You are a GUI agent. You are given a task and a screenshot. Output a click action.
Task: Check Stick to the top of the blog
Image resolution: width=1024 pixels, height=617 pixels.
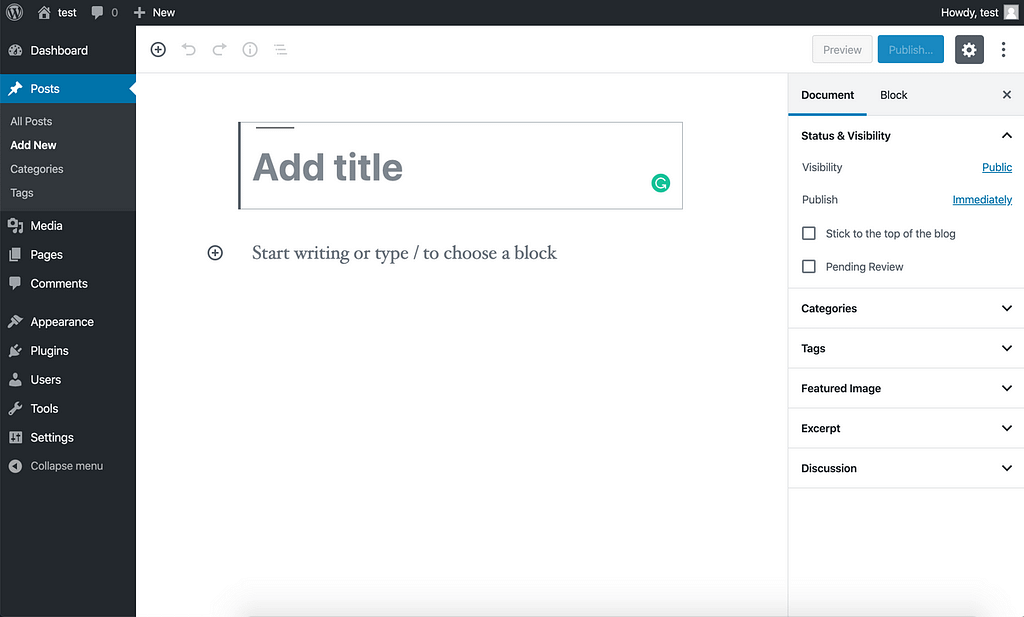pyautogui.click(x=809, y=234)
